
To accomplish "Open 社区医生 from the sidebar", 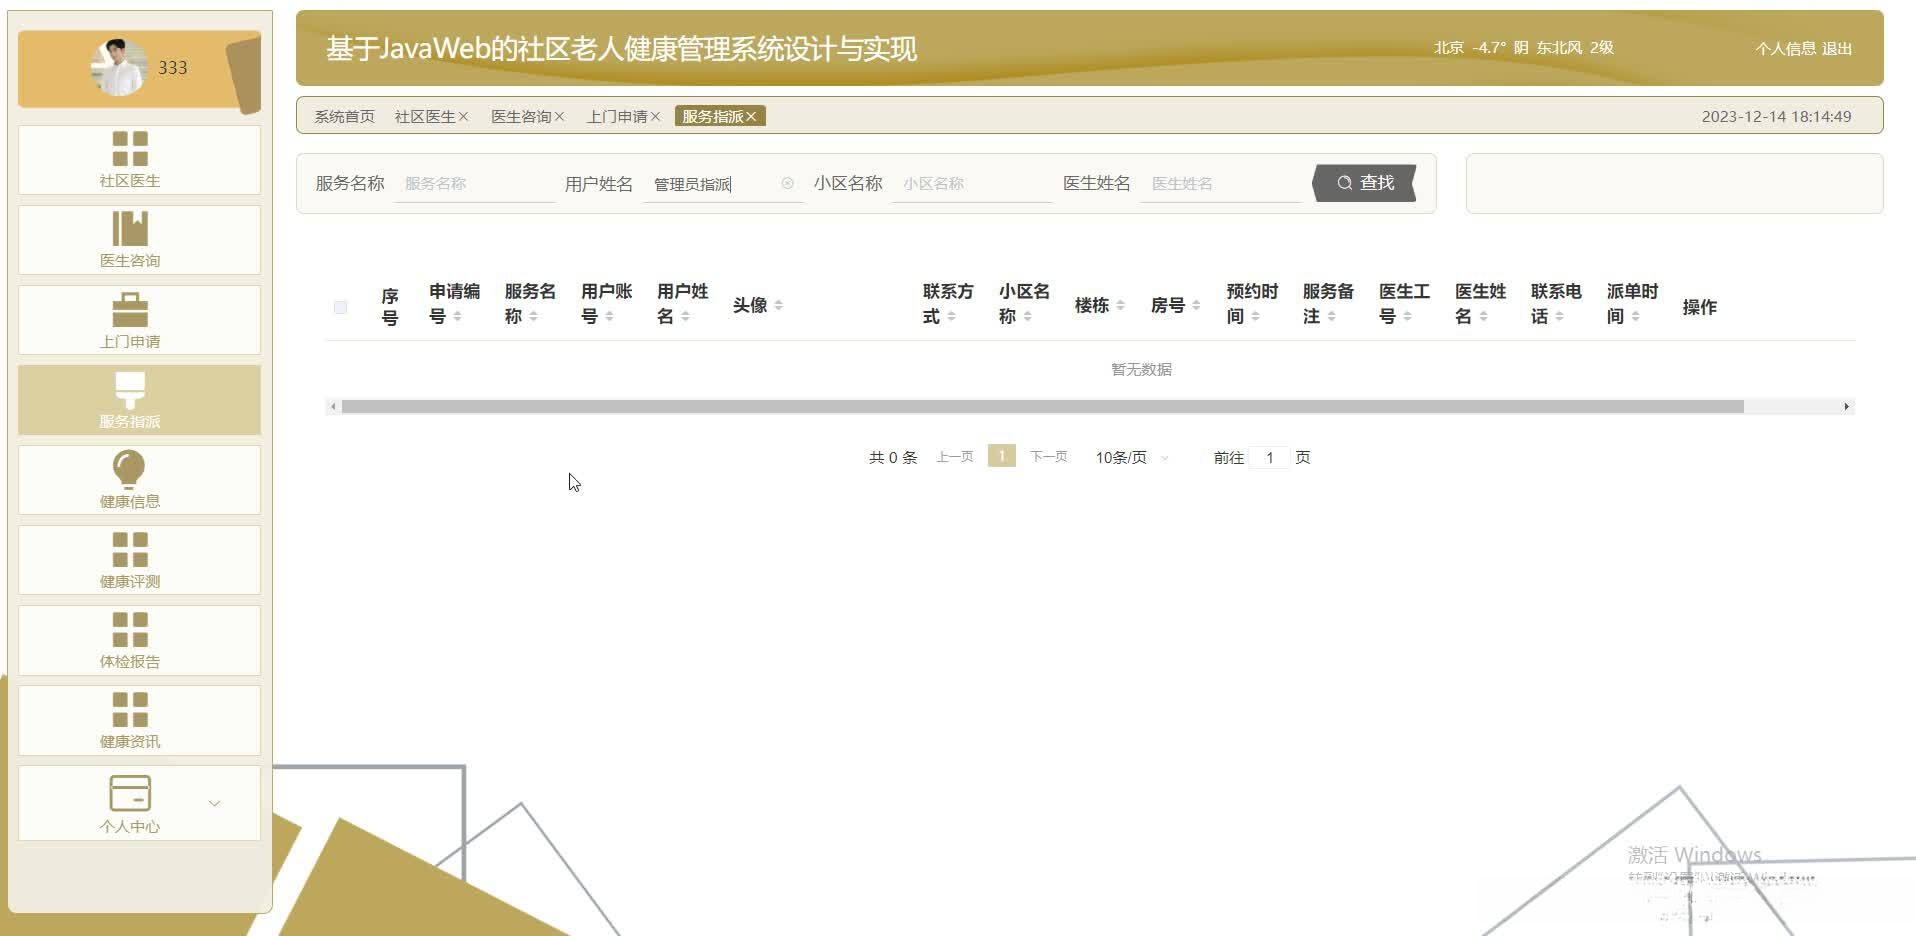I will pyautogui.click(x=136, y=160).
